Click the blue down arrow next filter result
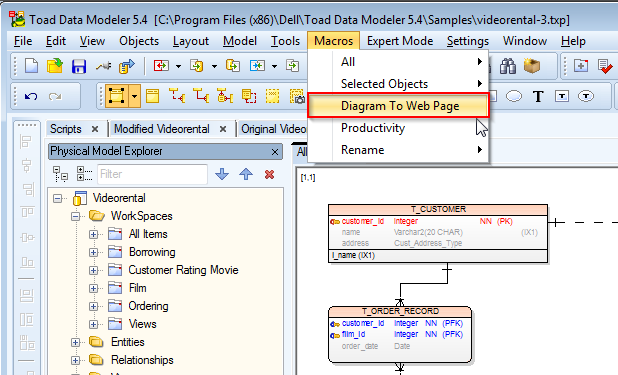This screenshot has height=375, width=618. (x=222, y=174)
